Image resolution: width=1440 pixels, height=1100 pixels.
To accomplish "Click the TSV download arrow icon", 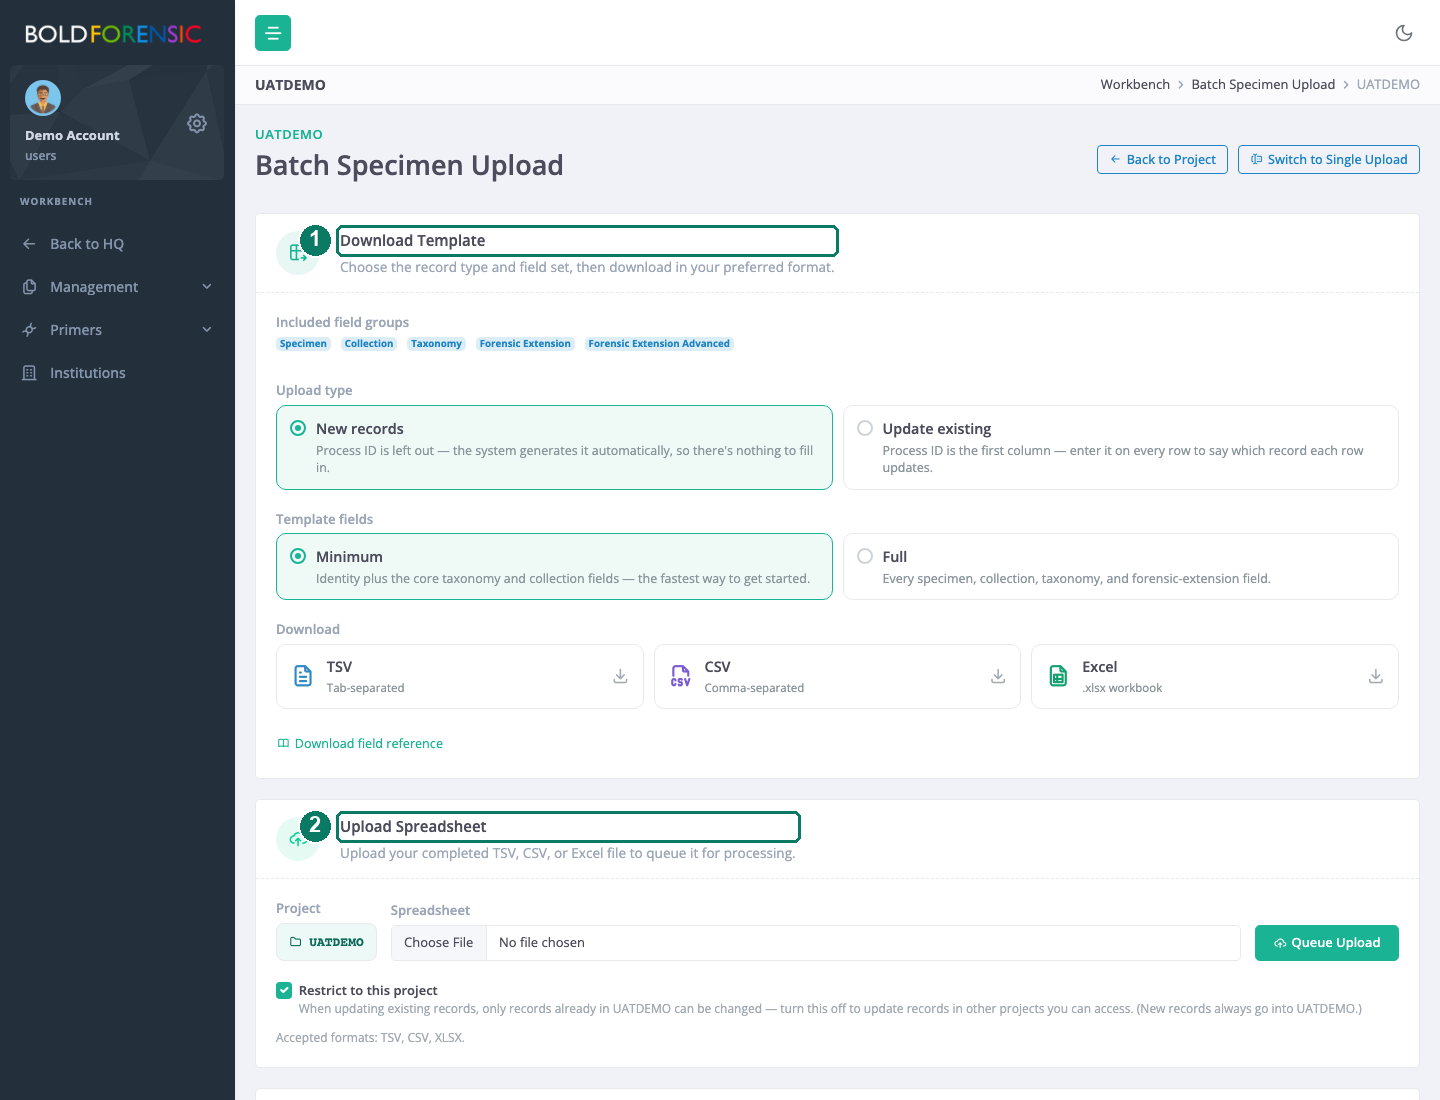I will point(620,676).
